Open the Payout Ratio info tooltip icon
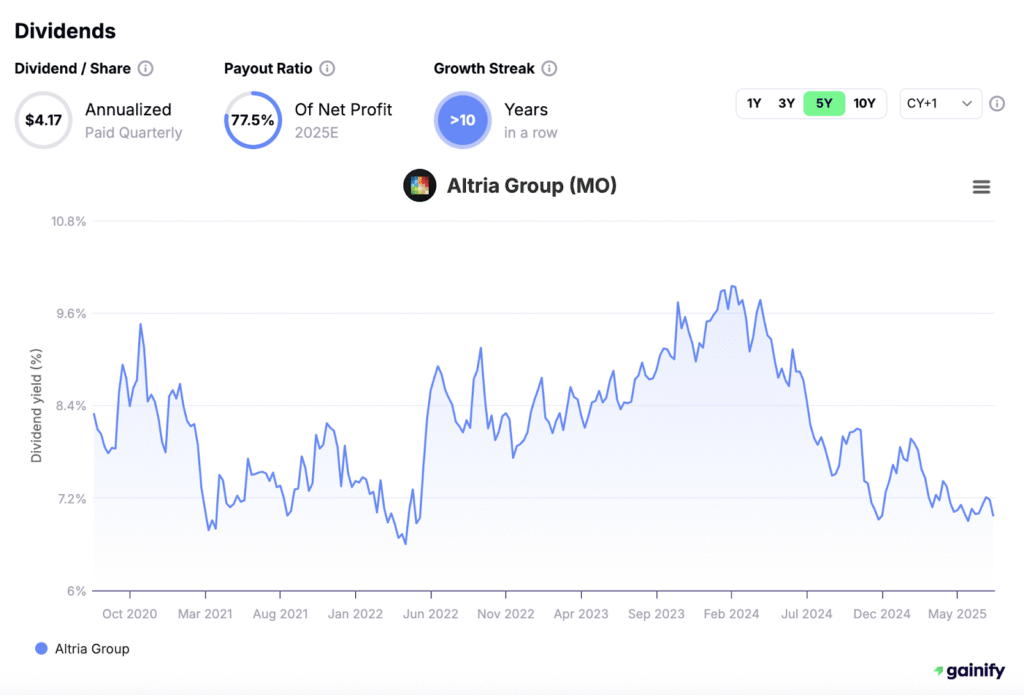This screenshot has width=1024, height=695. 327,69
